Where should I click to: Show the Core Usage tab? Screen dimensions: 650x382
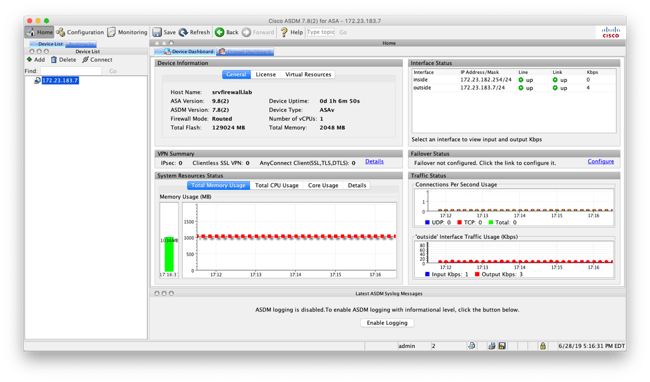tap(323, 185)
